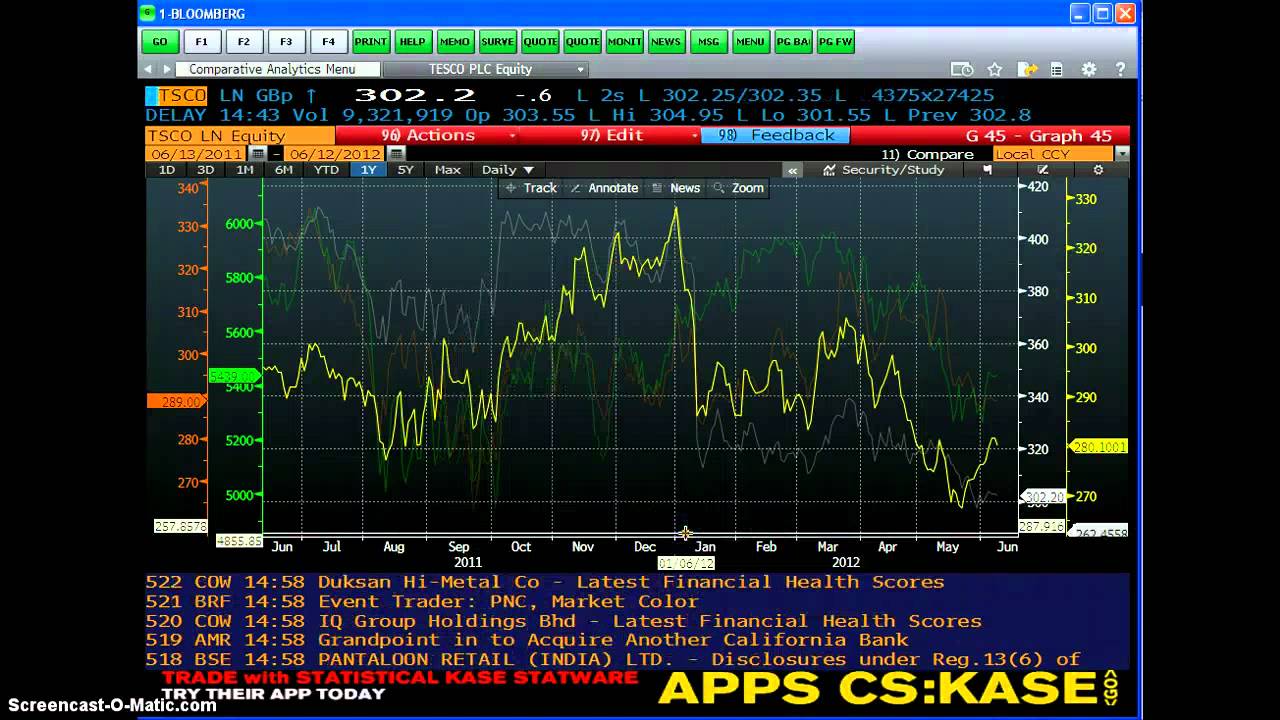
Task: Click the F3 function key button
Action: (x=286, y=42)
